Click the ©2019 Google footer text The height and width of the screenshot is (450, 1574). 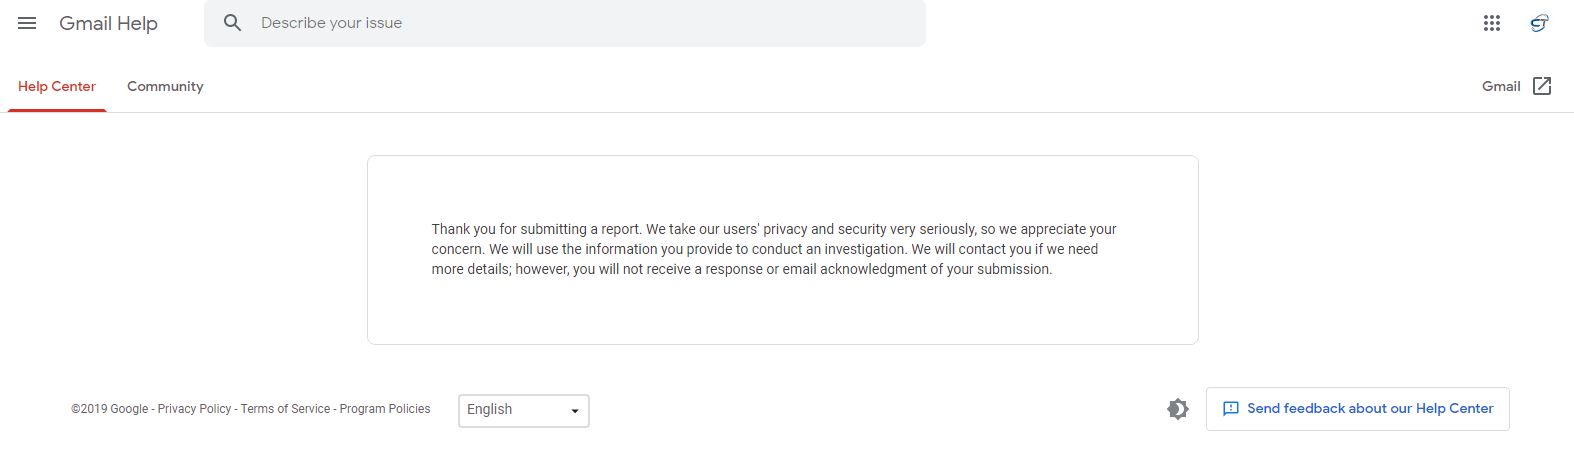[109, 409]
